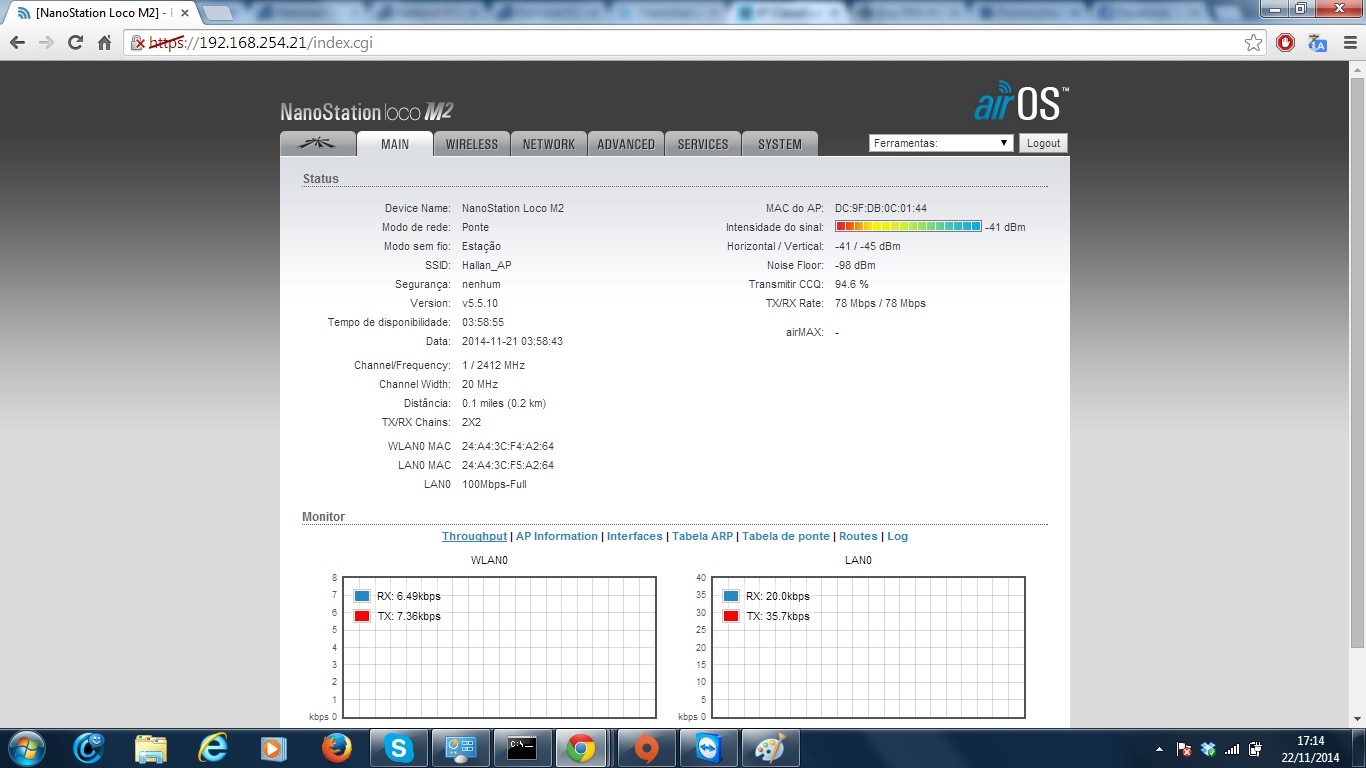Click the WLAN0 MAC value 24:A4:3C:F4:A2:64
Screen dimensions: 1366x768
coord(508,446)
